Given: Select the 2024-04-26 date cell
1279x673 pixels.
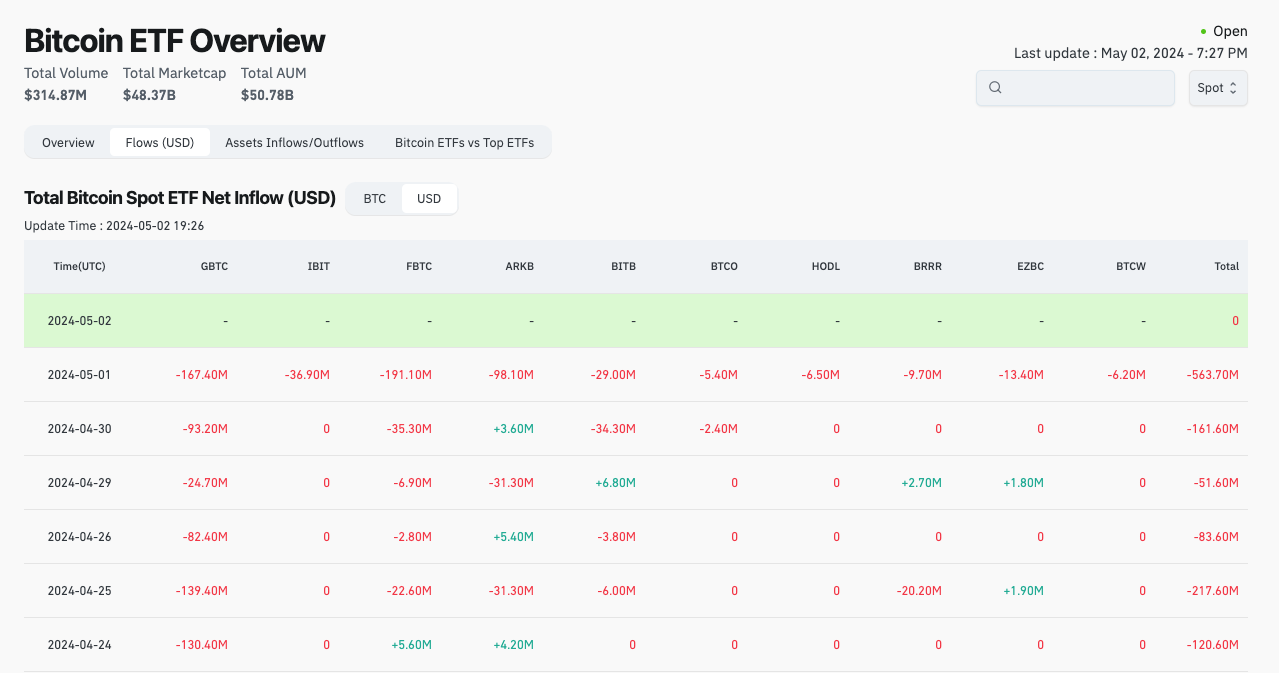Looking at the screenshot, I should (79, 537).
